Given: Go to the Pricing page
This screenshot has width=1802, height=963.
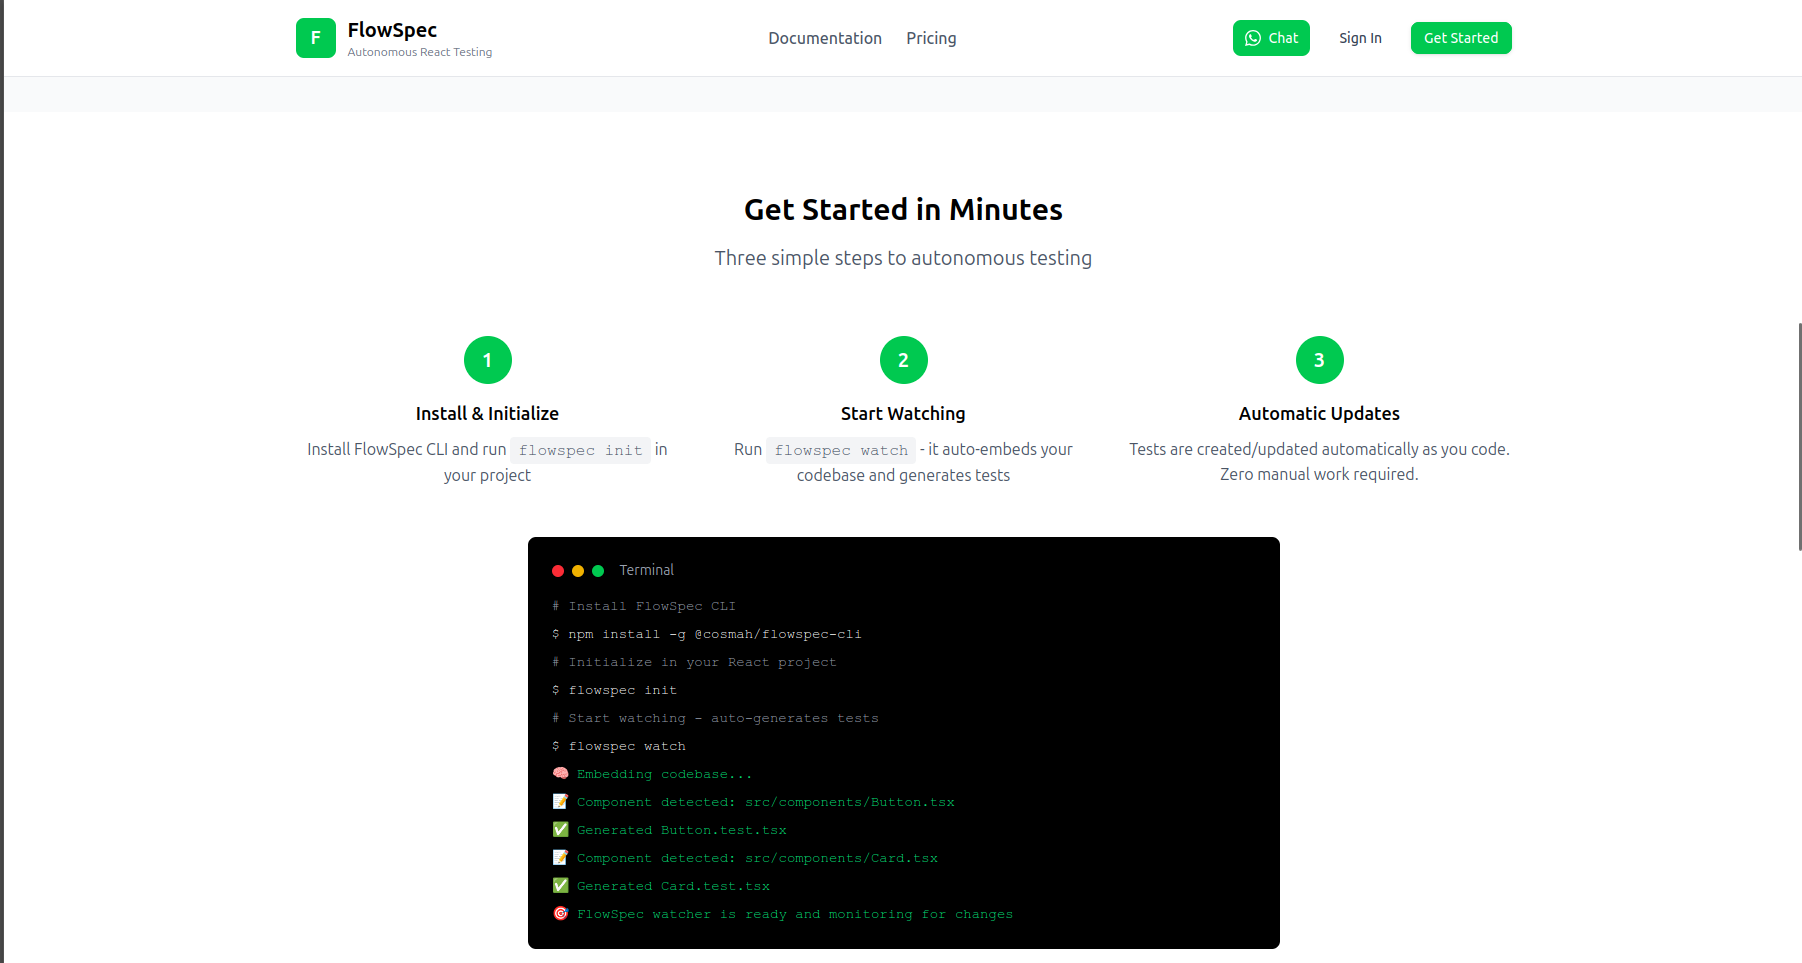Looking at the screenshot, I should coord(931,38).
